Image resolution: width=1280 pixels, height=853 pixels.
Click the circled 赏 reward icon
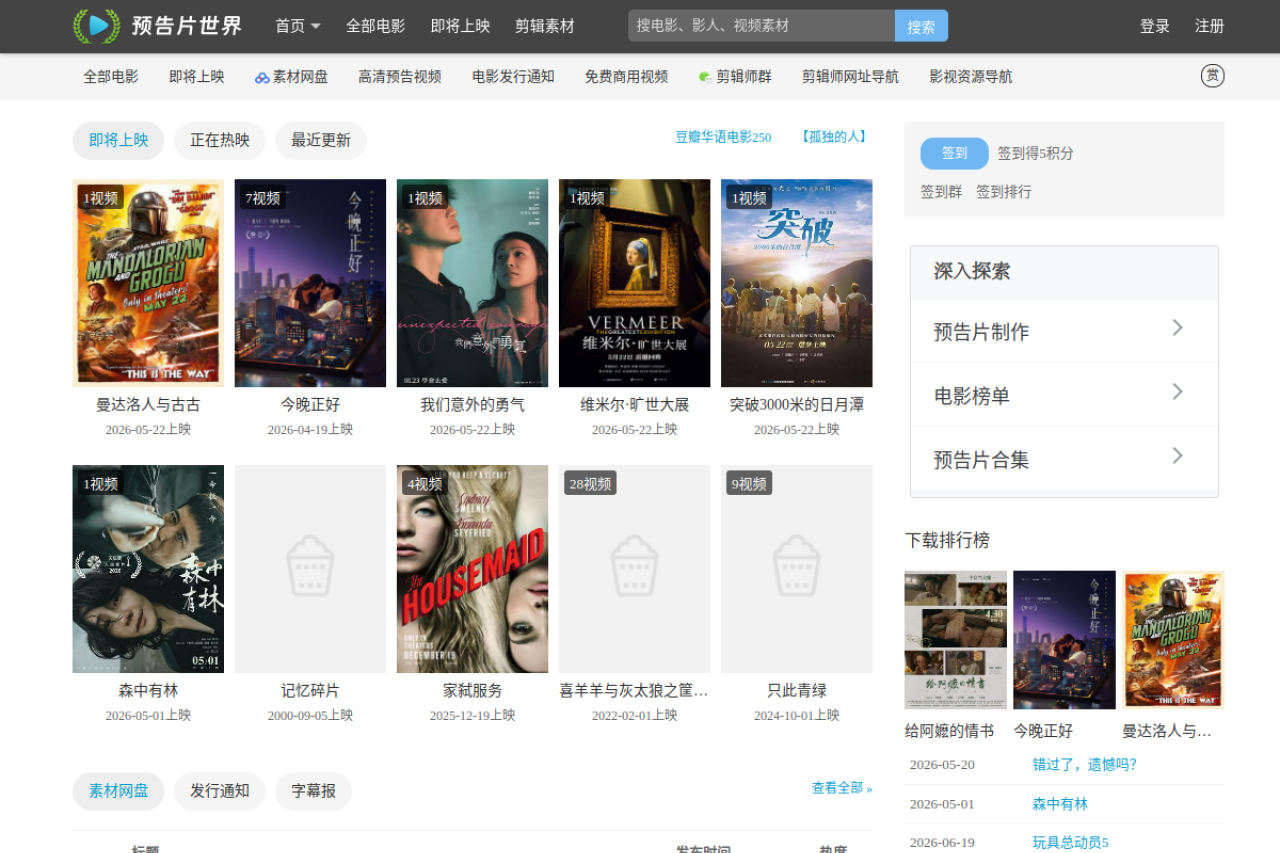[x=1213, y=76]
